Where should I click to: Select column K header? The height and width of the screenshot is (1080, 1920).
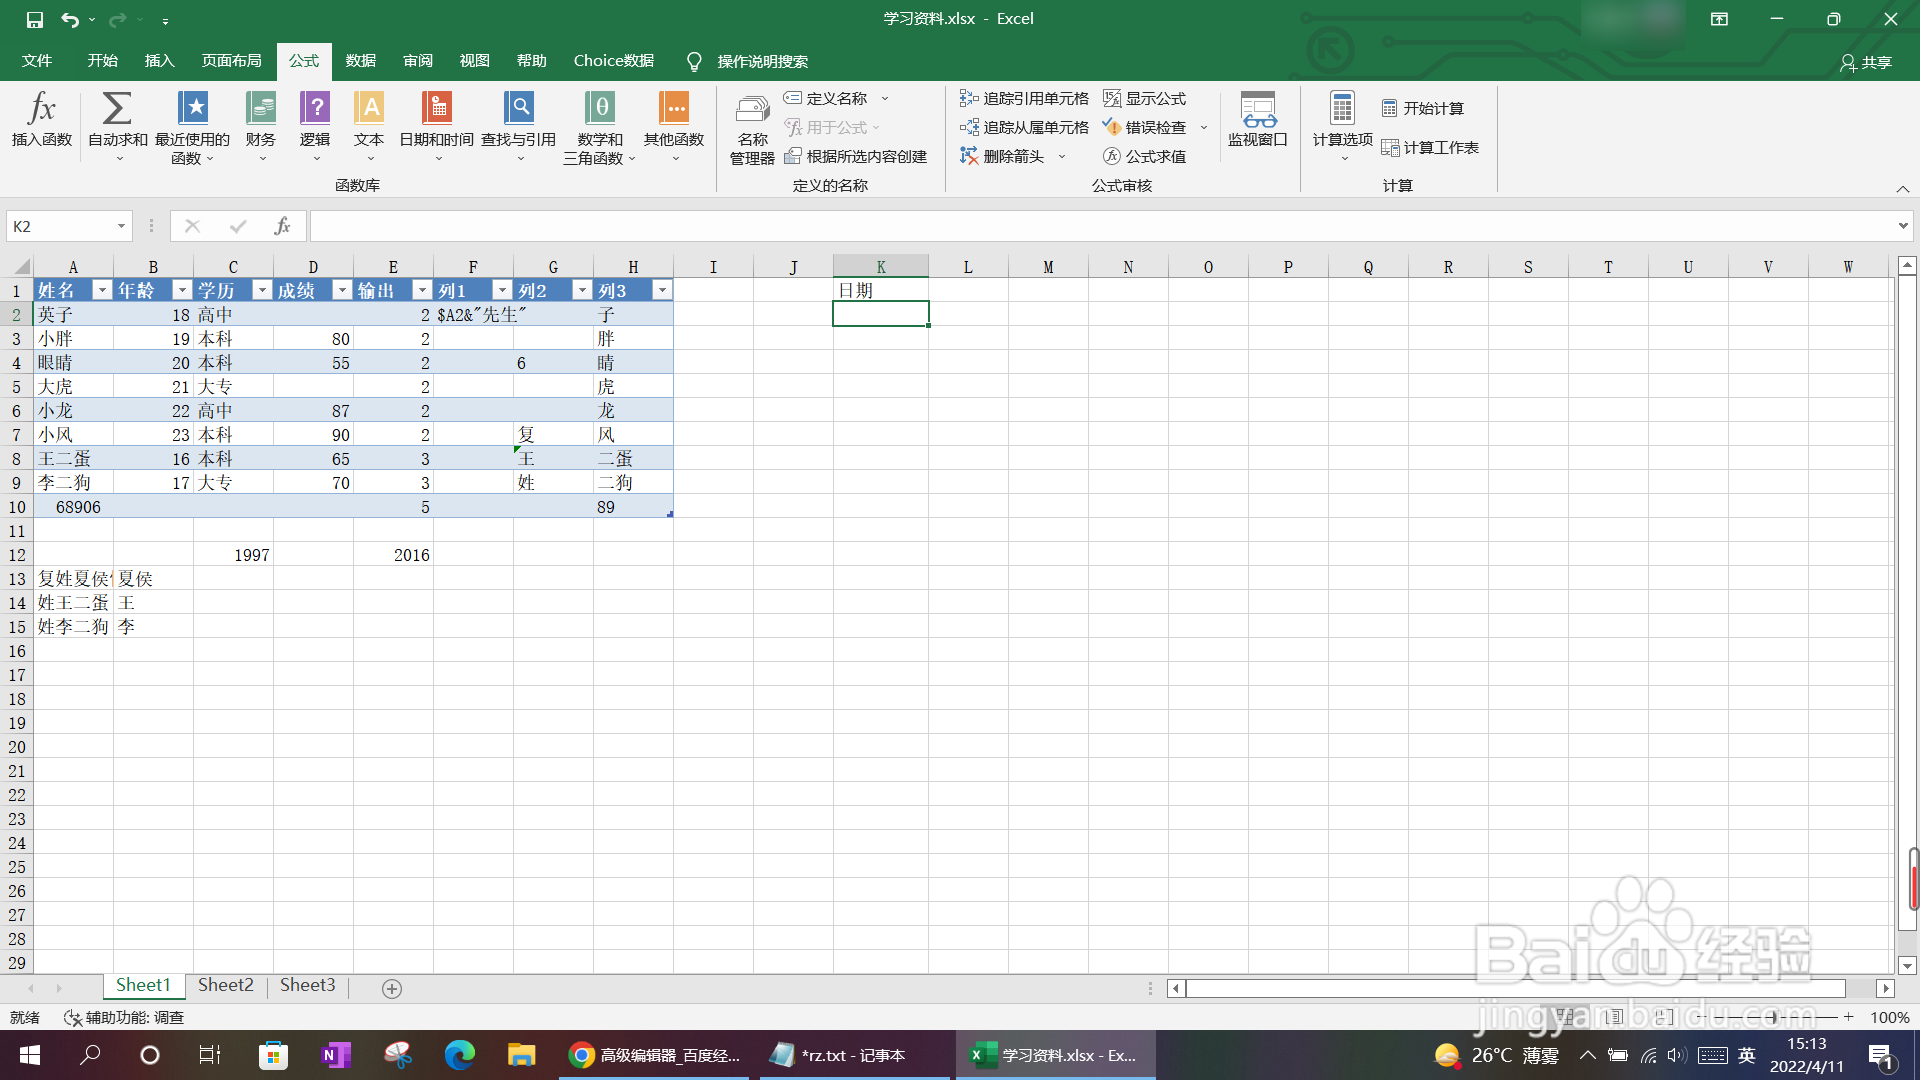pos(881,267)
